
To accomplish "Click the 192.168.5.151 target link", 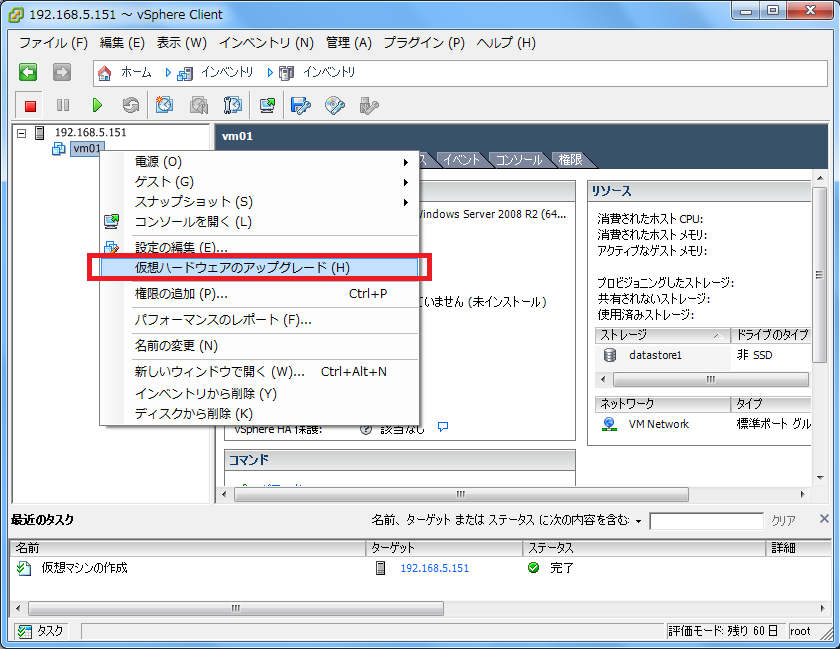I will pos(434,568).
